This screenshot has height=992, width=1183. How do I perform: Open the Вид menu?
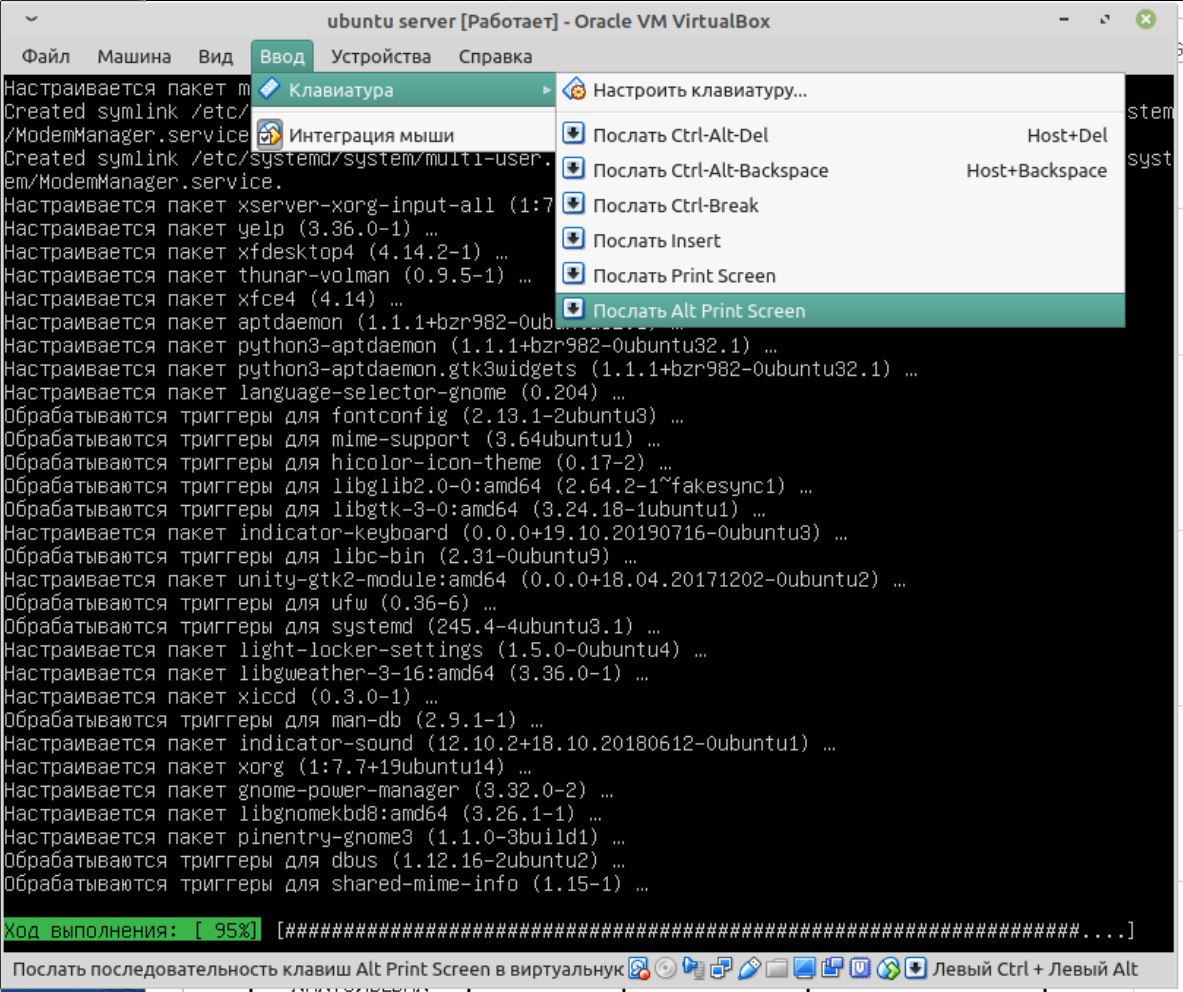[215, 57]
